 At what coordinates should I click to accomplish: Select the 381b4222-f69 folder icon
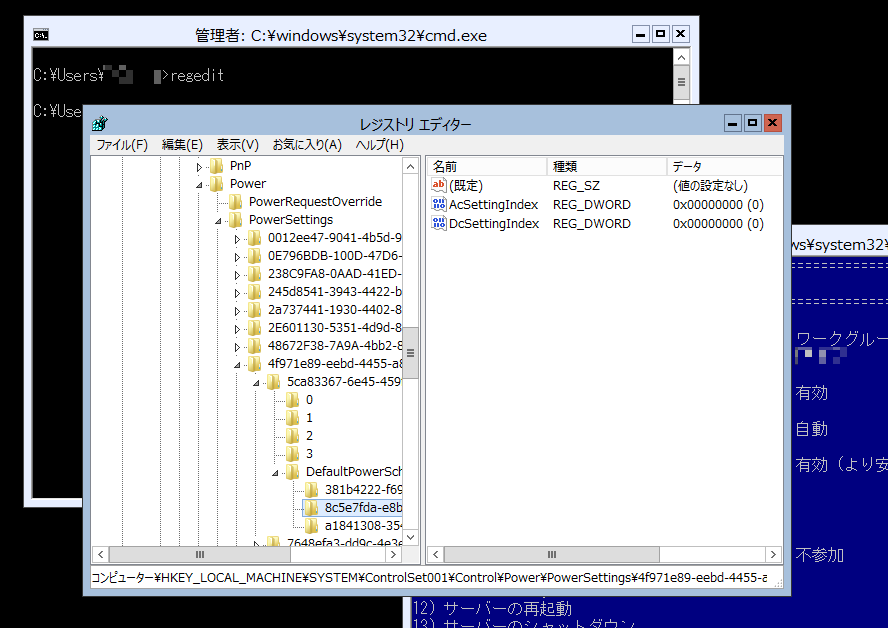(311, 490)
